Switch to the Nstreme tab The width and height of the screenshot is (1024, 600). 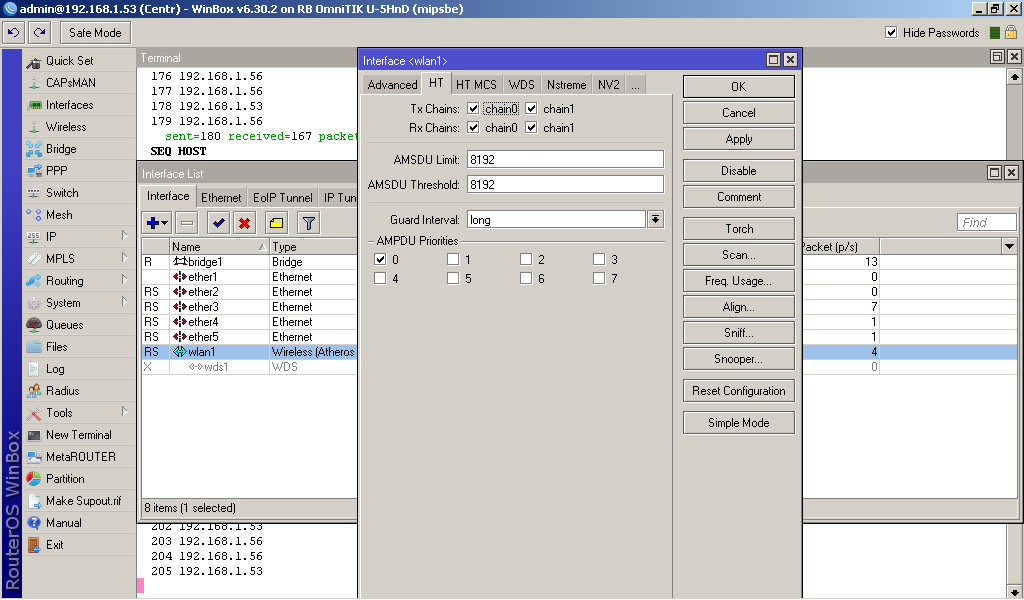566,85
